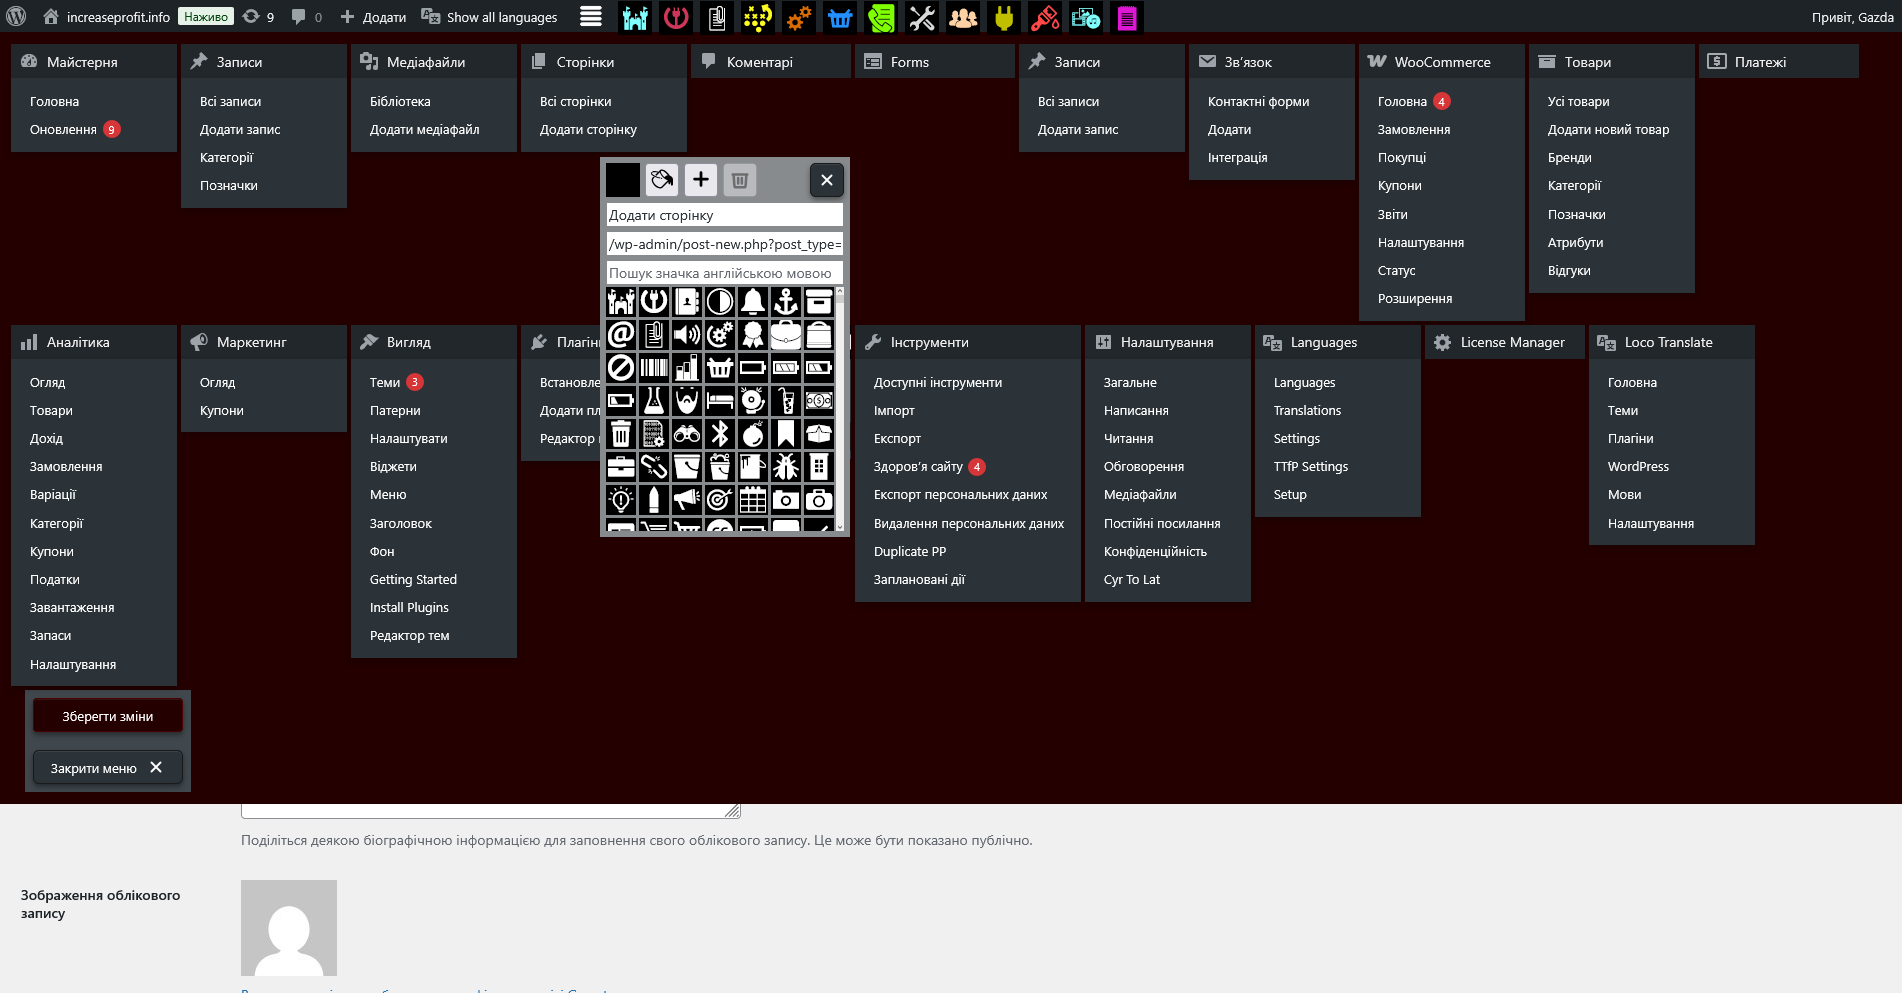
Task: Open the black color swatch in popup
Action: pyautogui.click(x=623, y=180)
